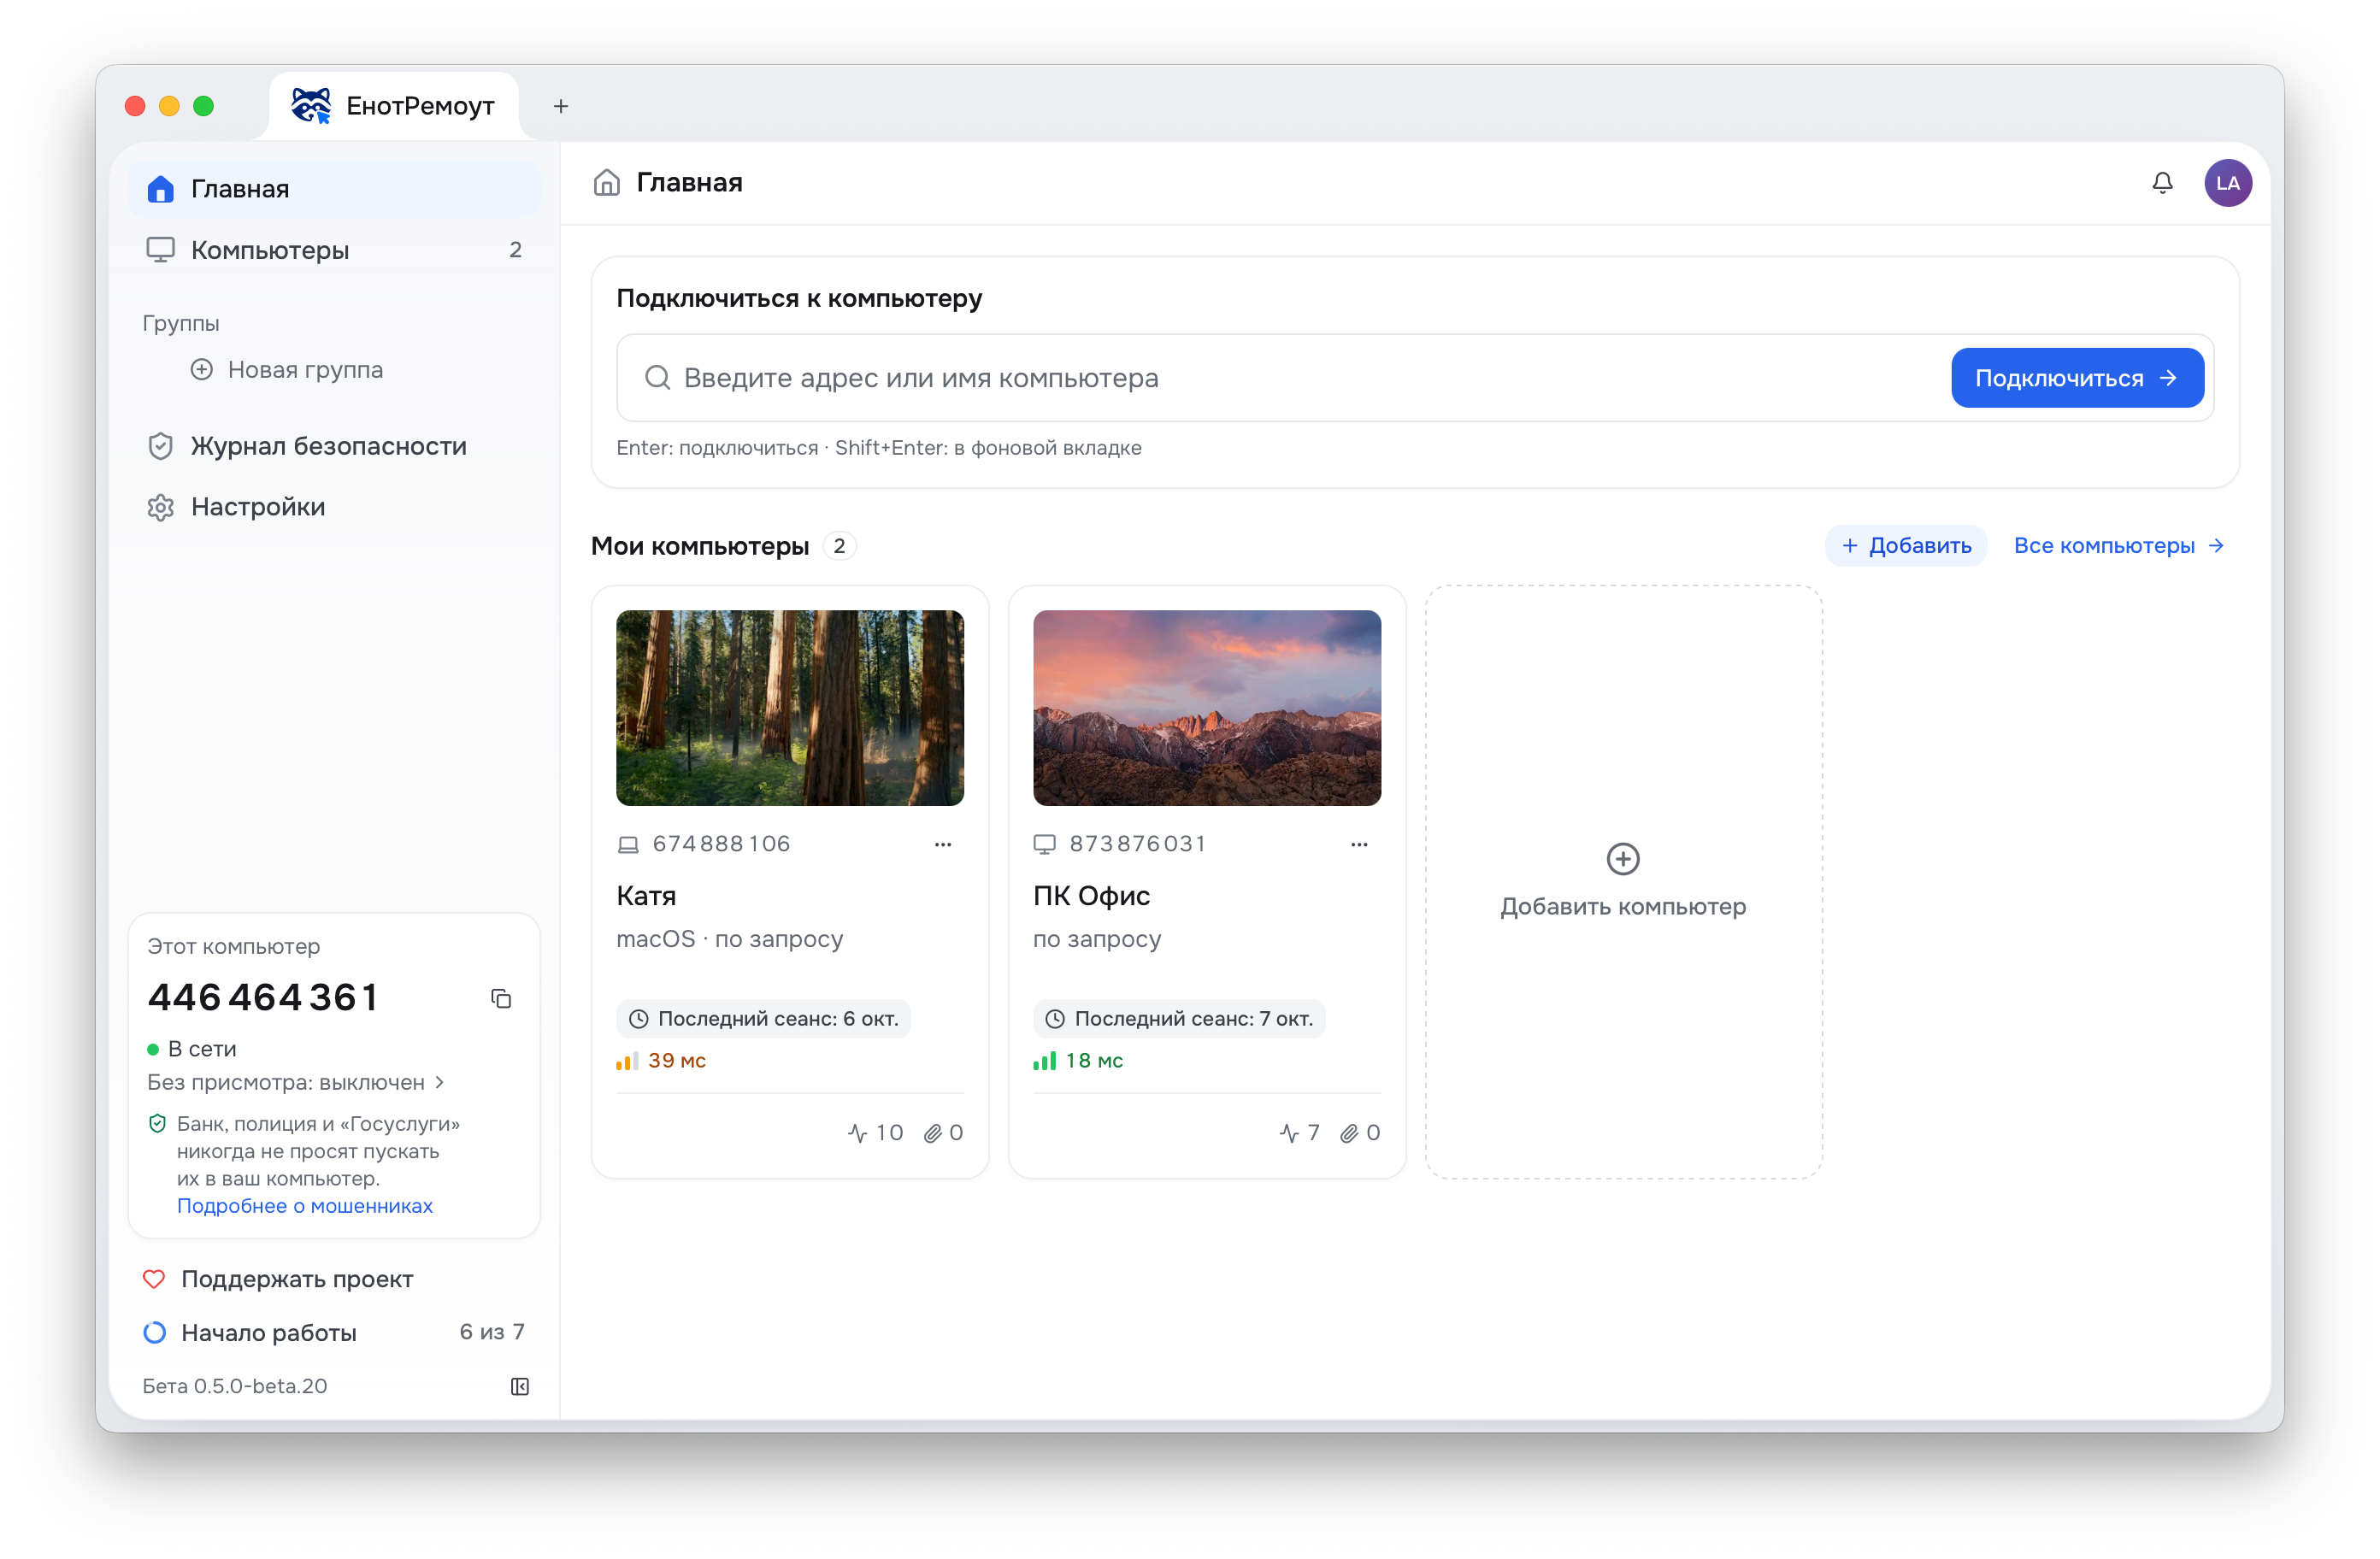Click the plus circle in Добавить компьютер tile
This screenshot has width=2380, height=1559.
[x=1622, y=858]
